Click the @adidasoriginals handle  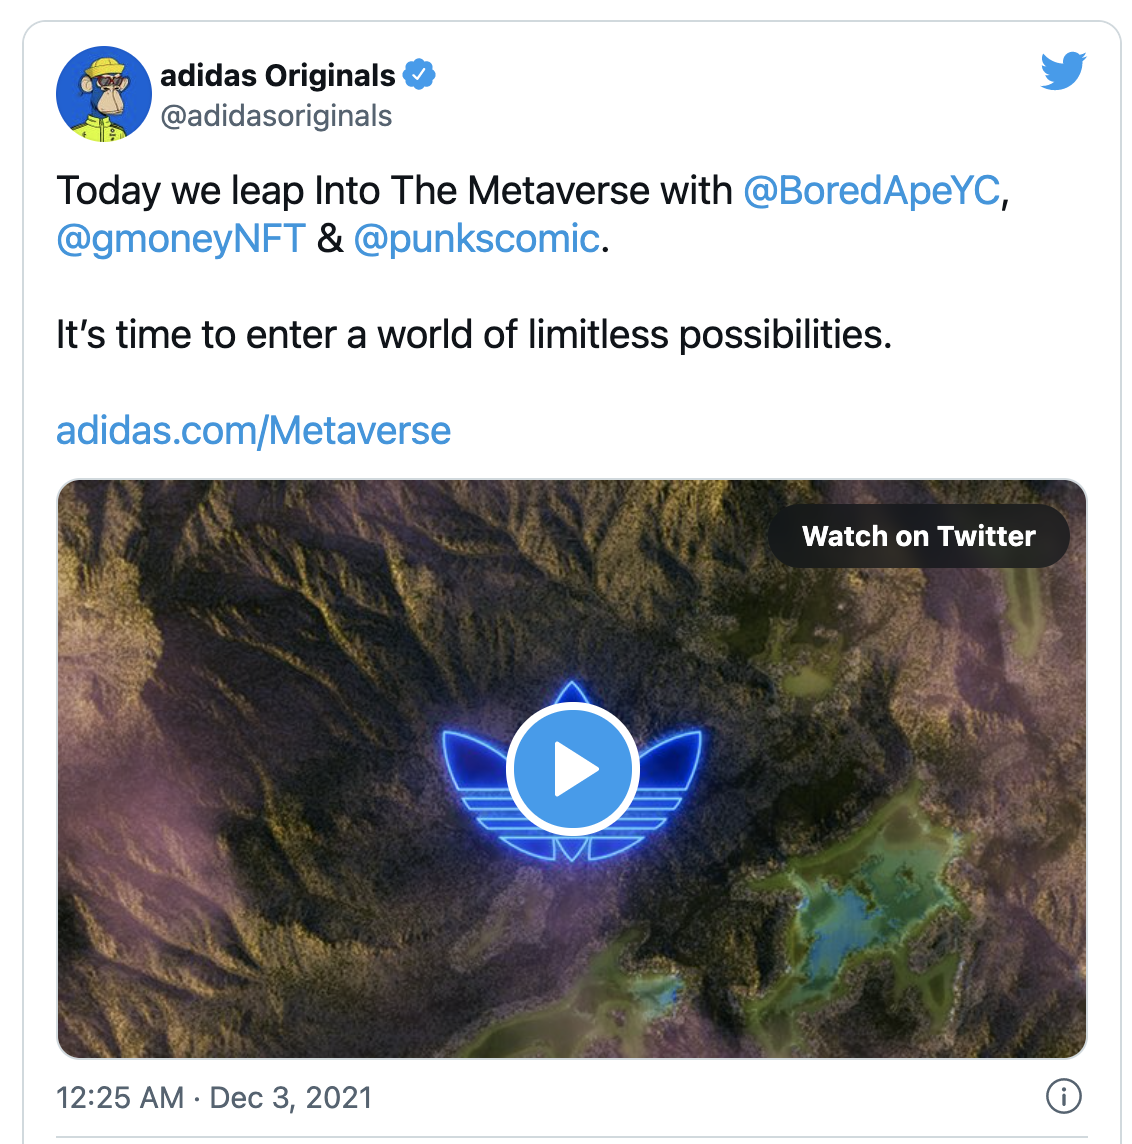point(276,116)
